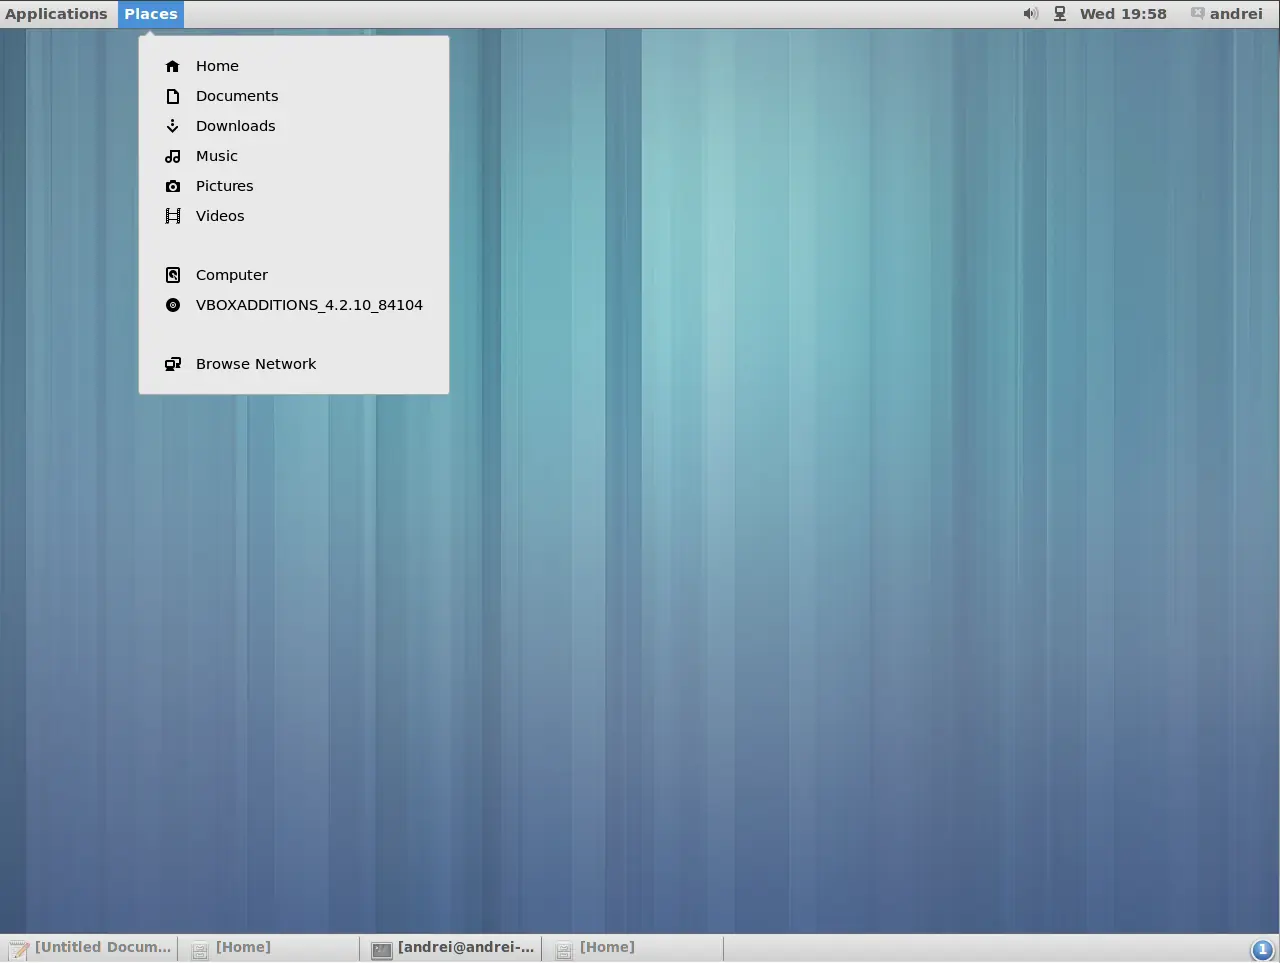
Task: Open the Wed 19:58 clock calendar
Action: pos(1123,14)
